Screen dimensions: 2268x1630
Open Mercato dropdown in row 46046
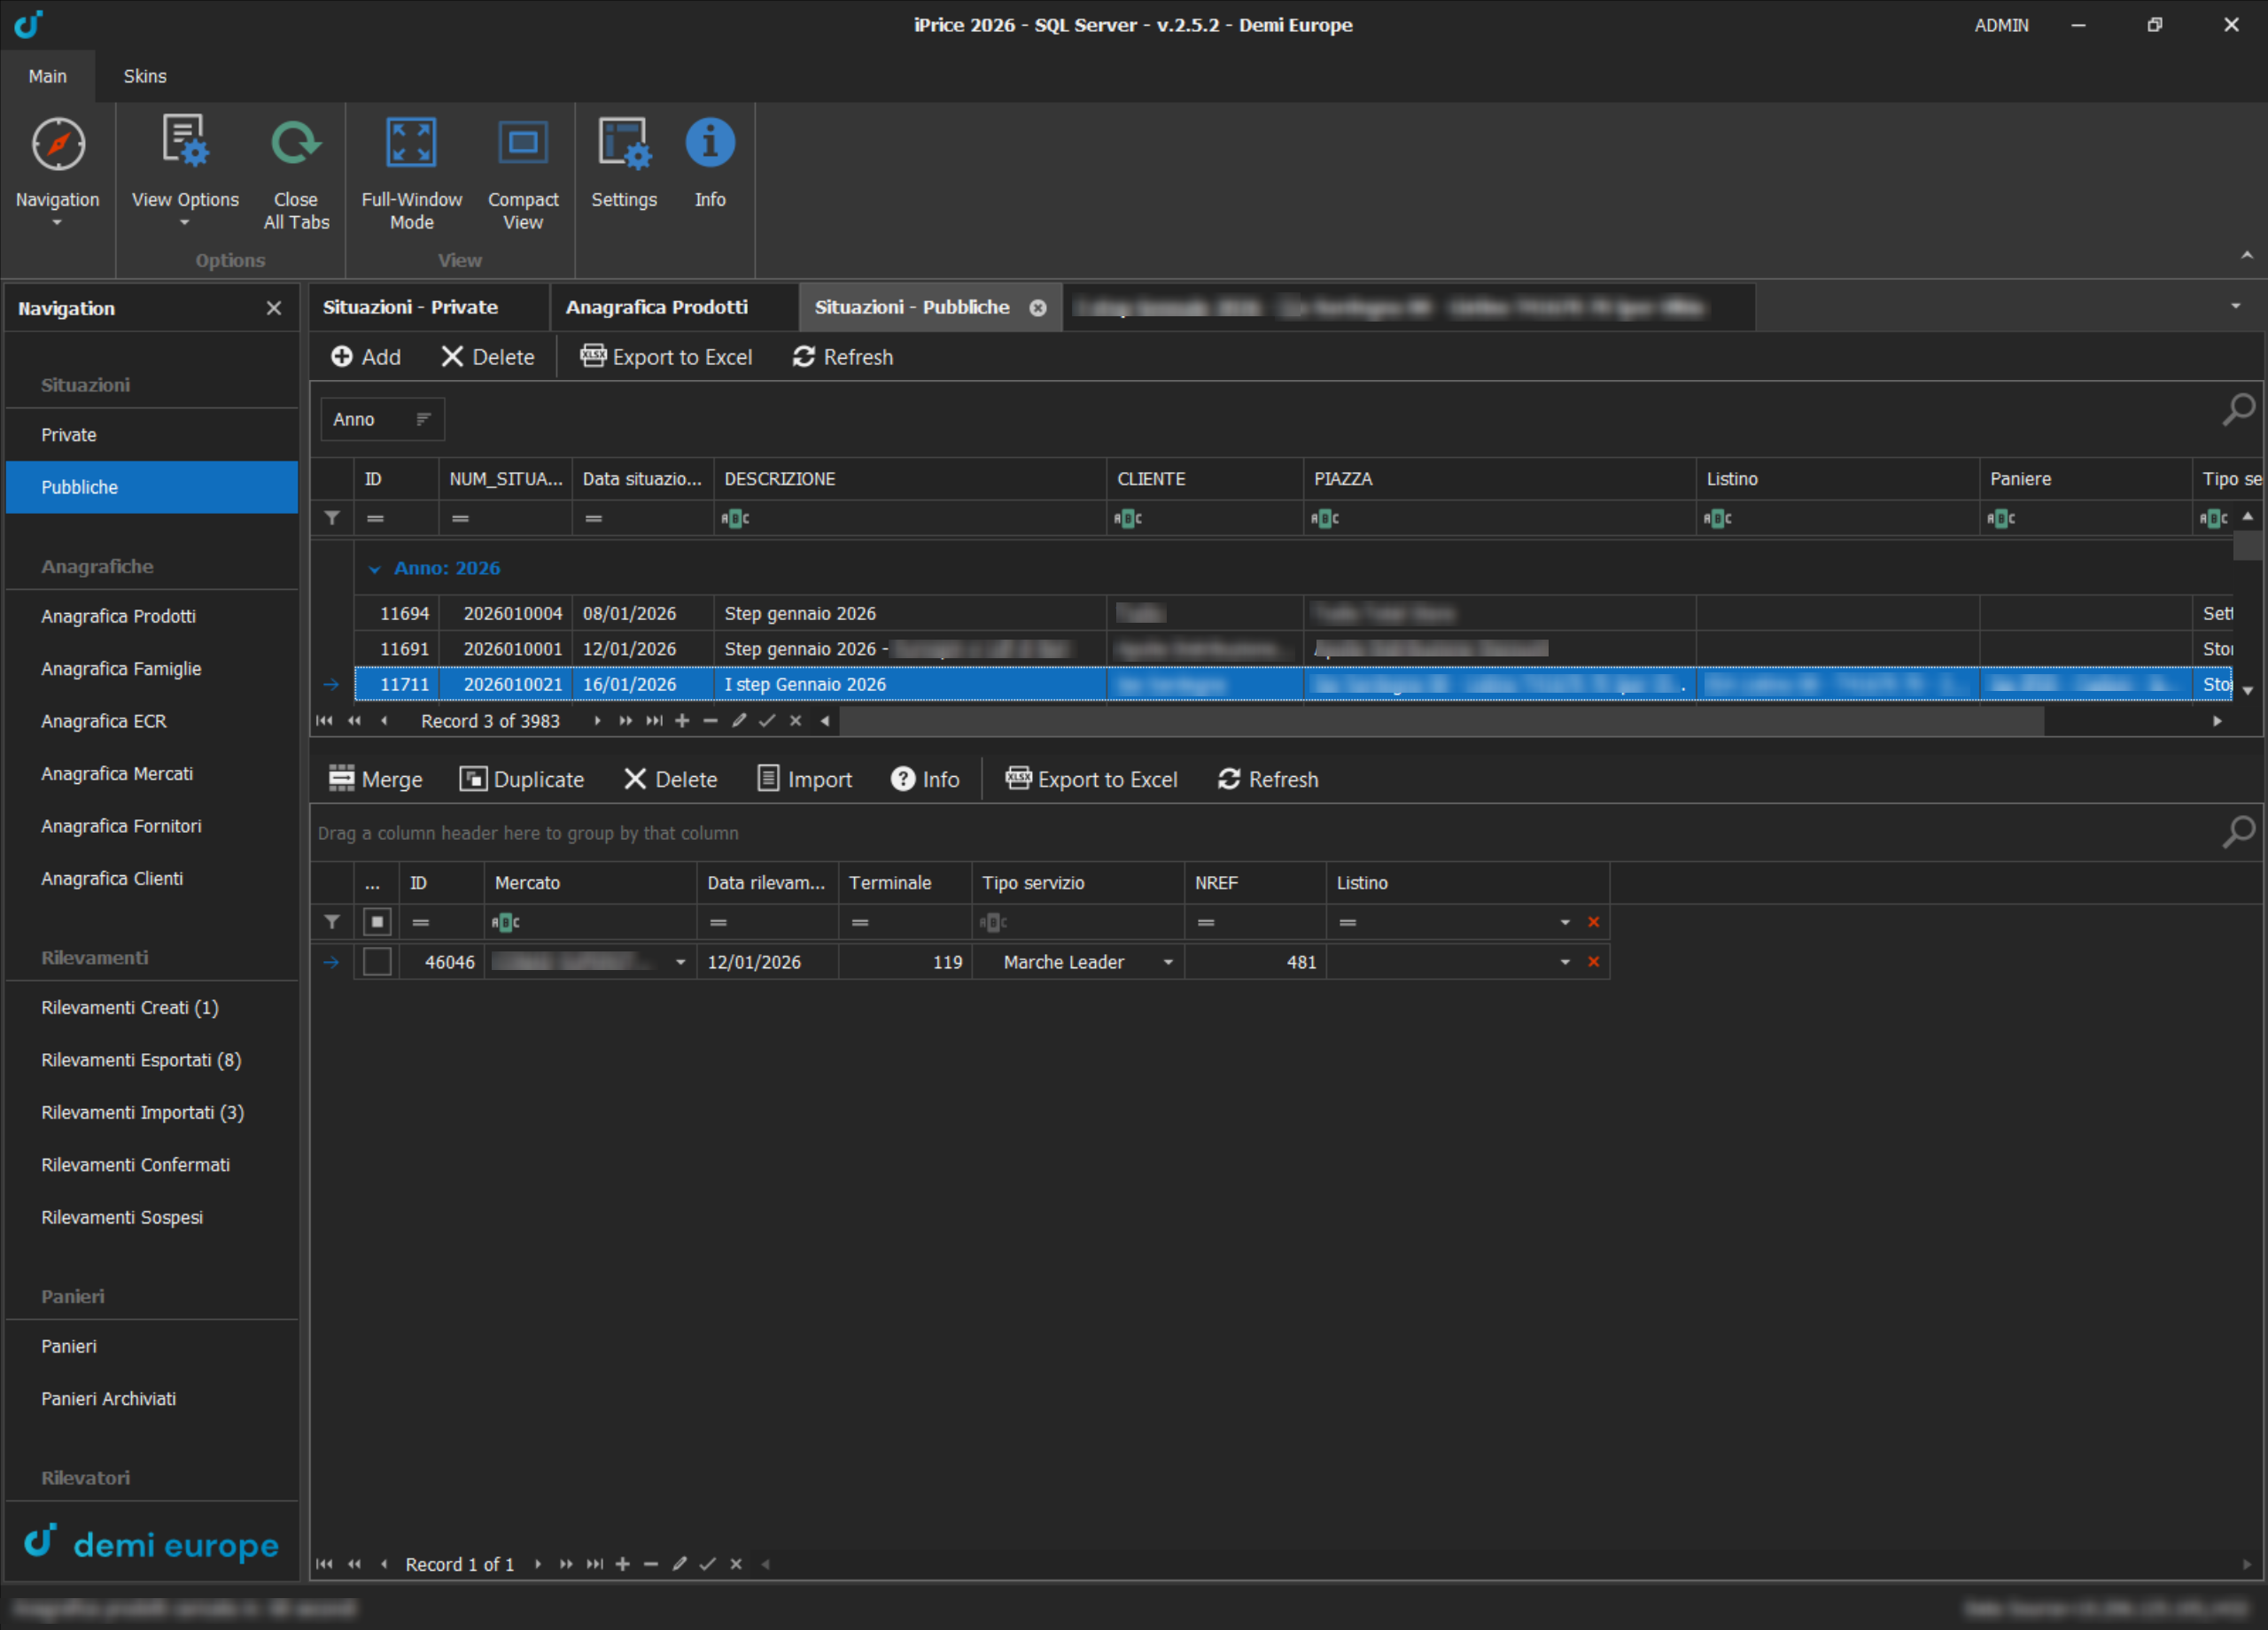[x=680, y=962]
